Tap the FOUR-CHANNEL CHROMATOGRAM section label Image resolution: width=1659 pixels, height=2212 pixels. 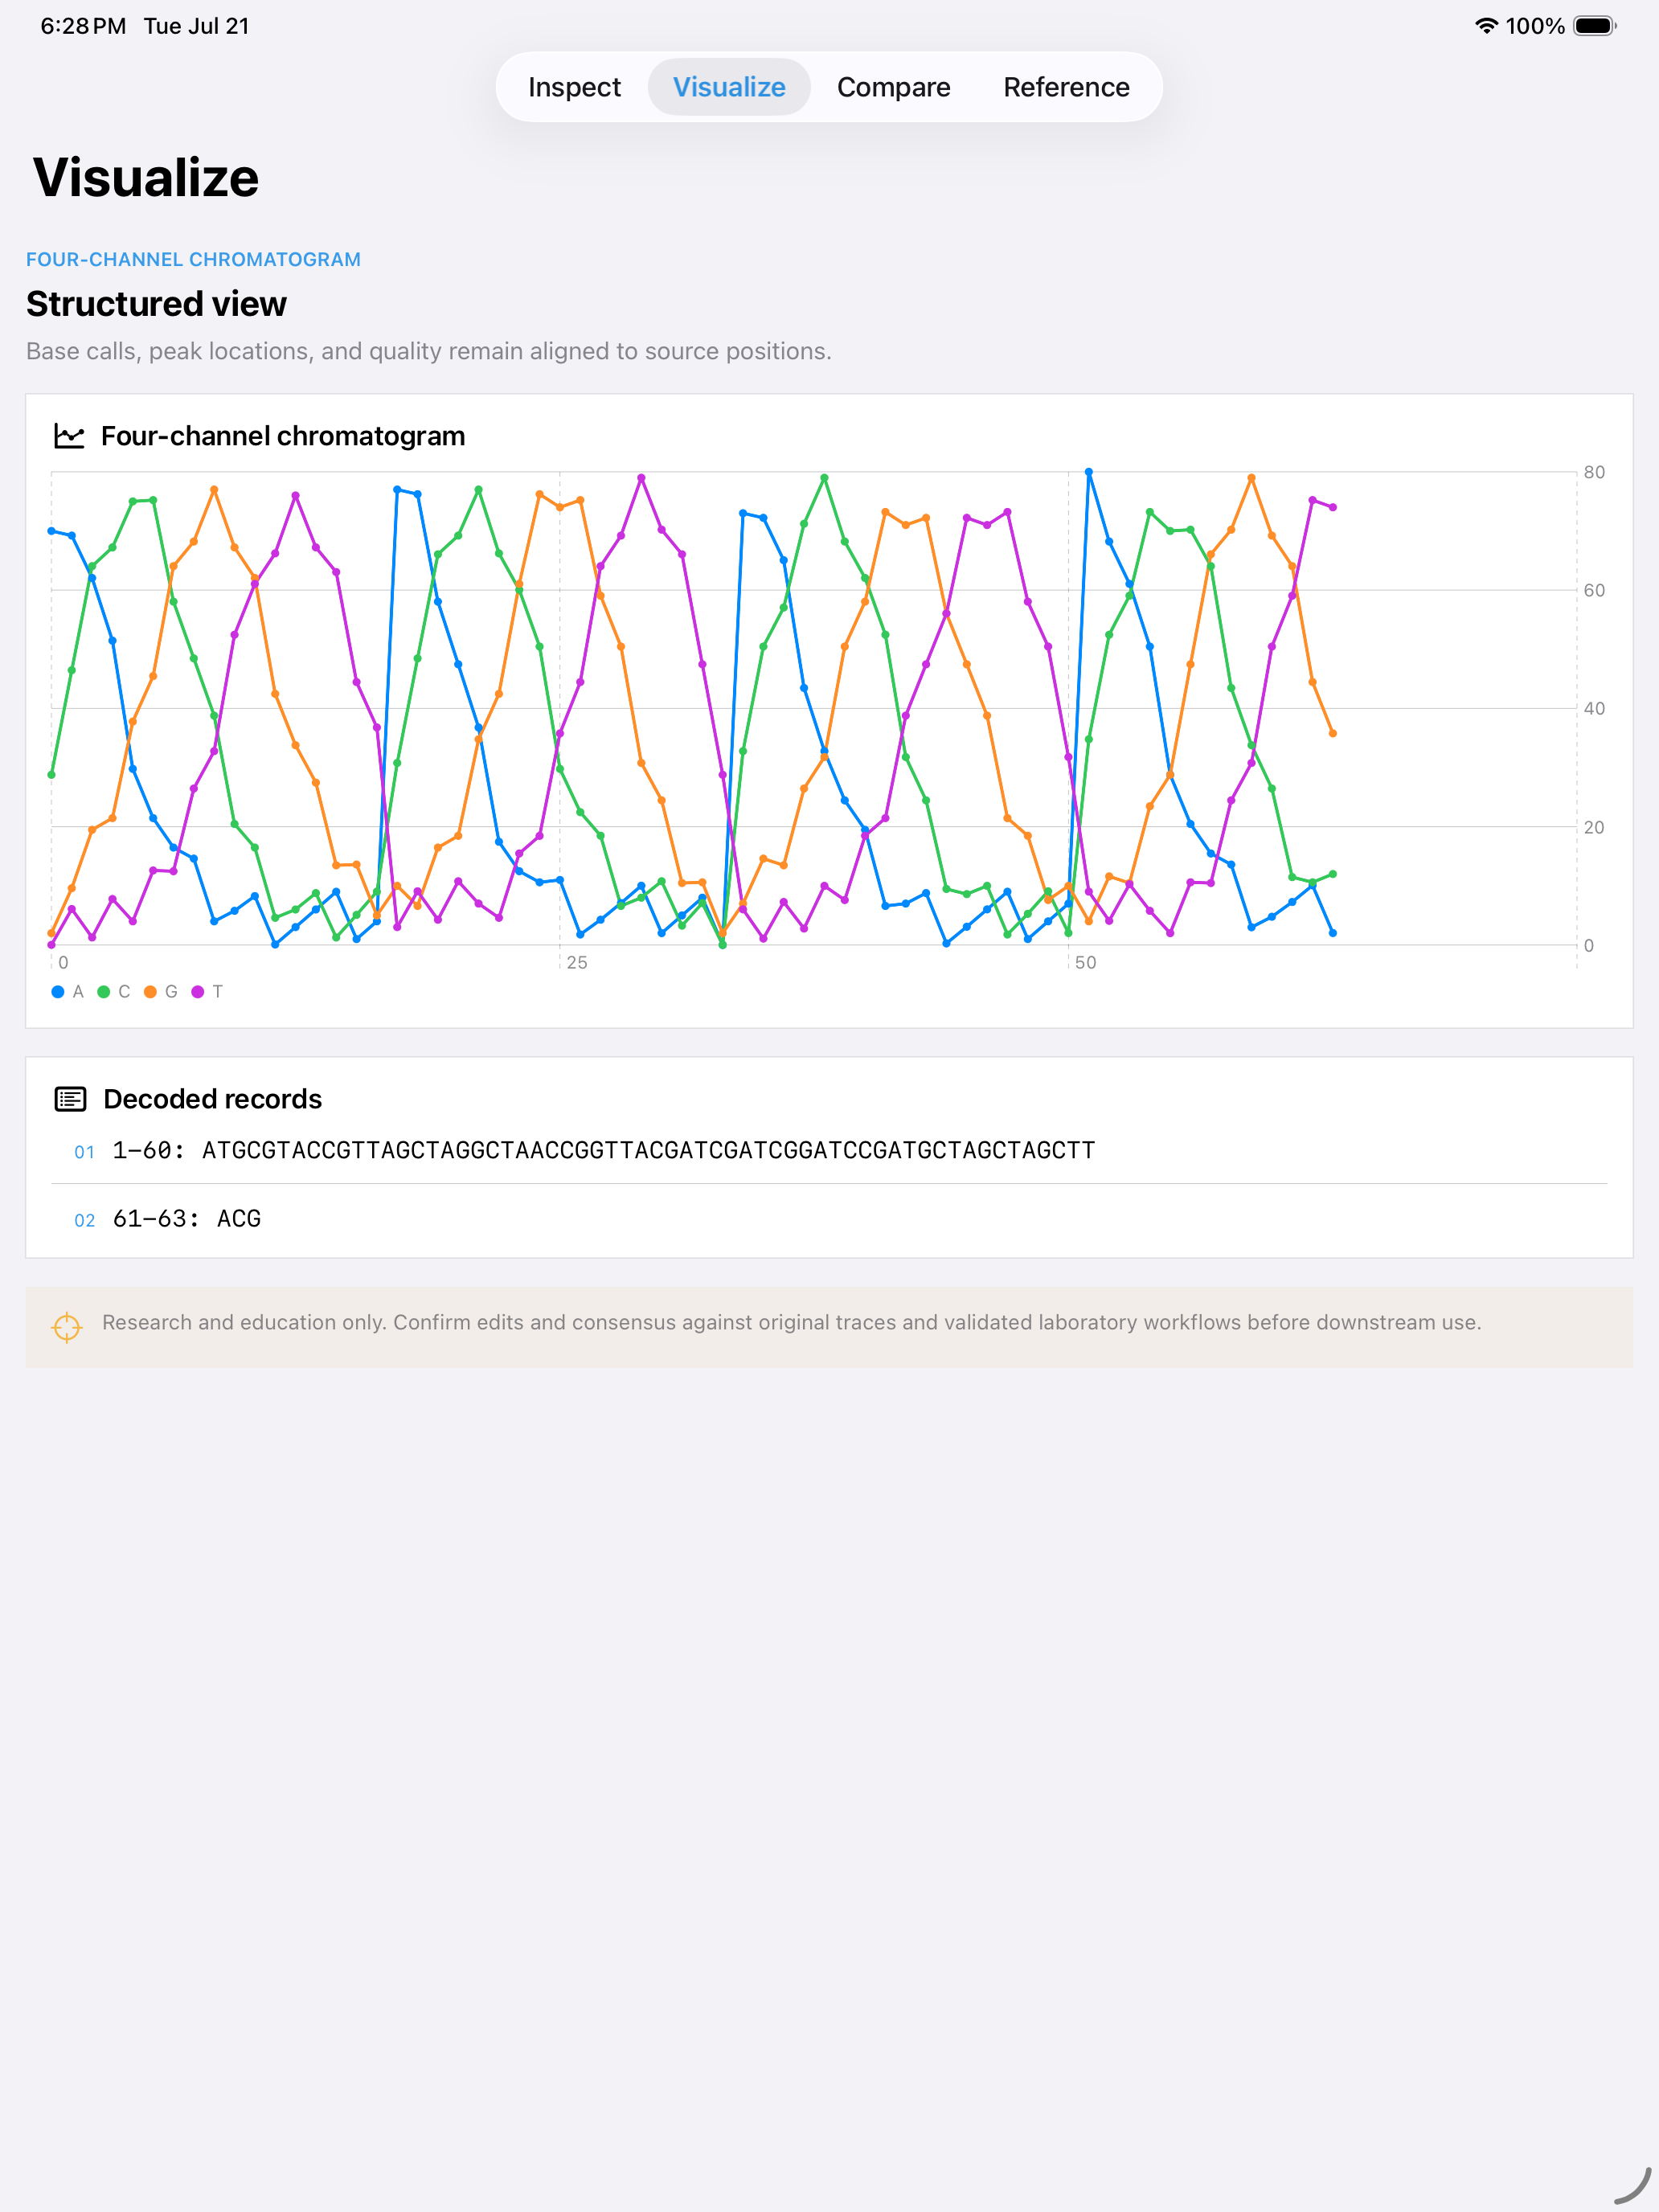(x=193, y=259)
